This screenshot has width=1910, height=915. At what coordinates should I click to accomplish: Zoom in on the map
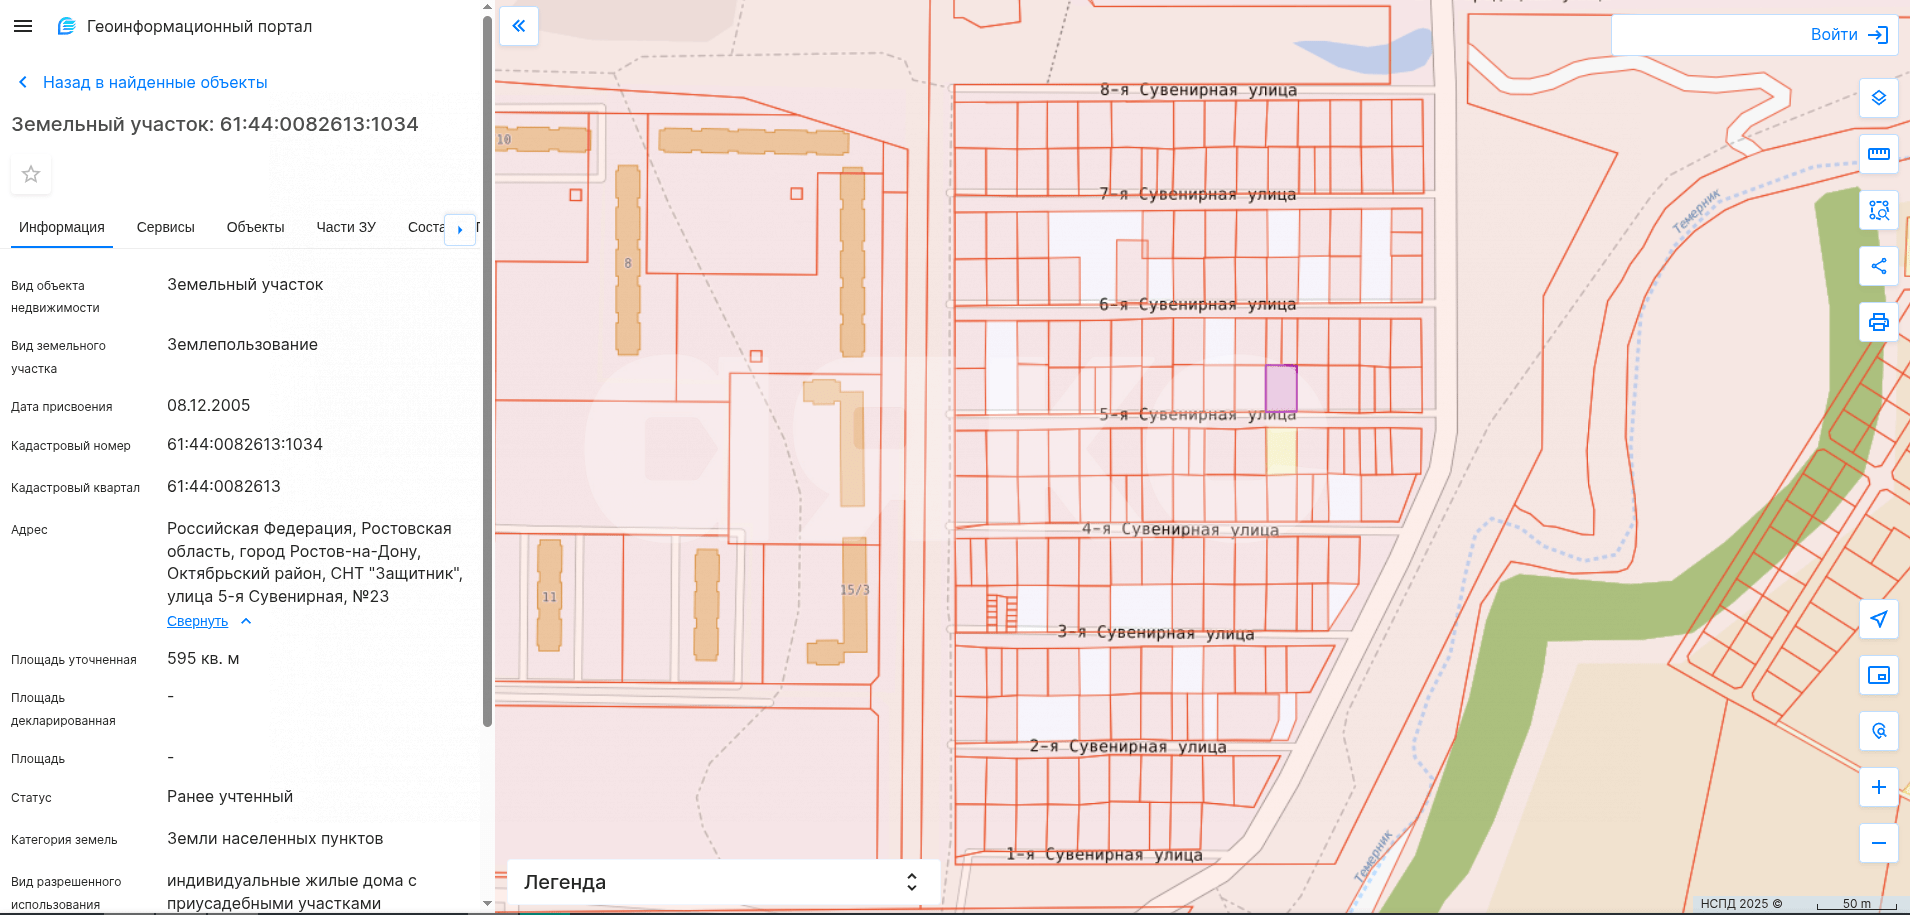pos(1878,787)
